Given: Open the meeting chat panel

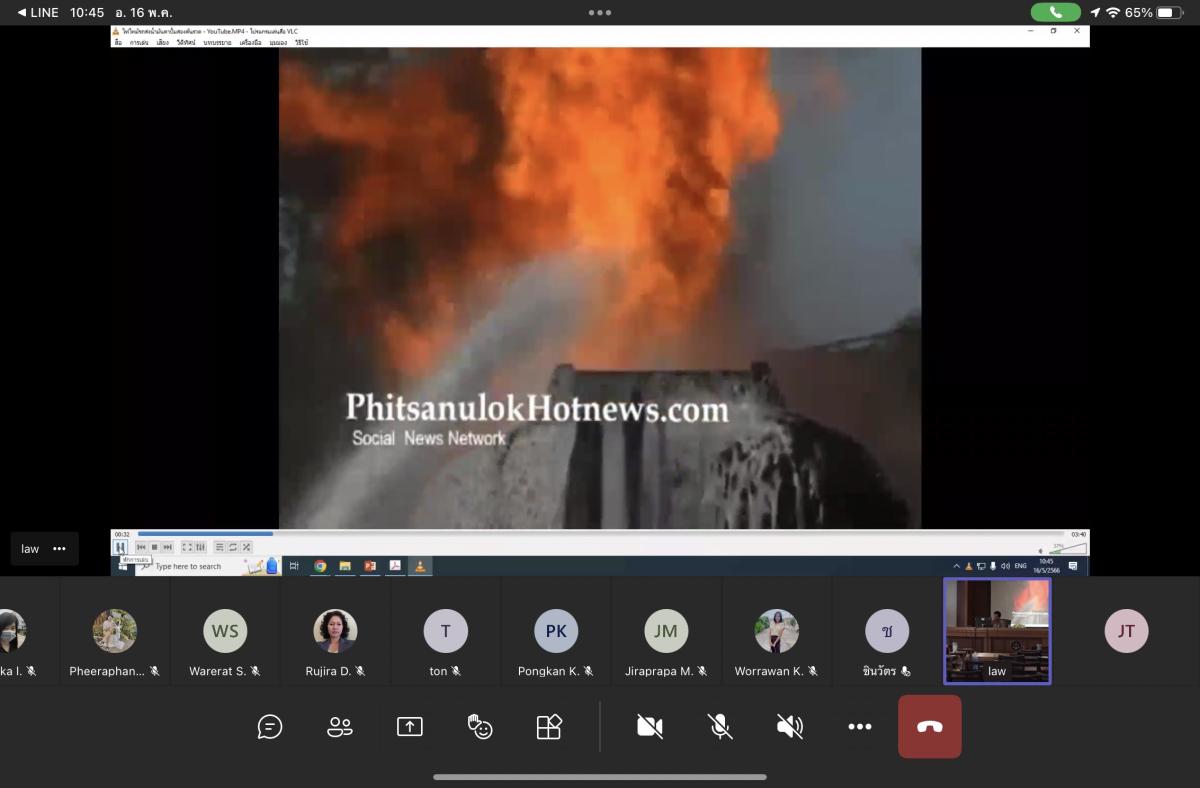Looking at the screenshot, I should click(x=270, y=727).
